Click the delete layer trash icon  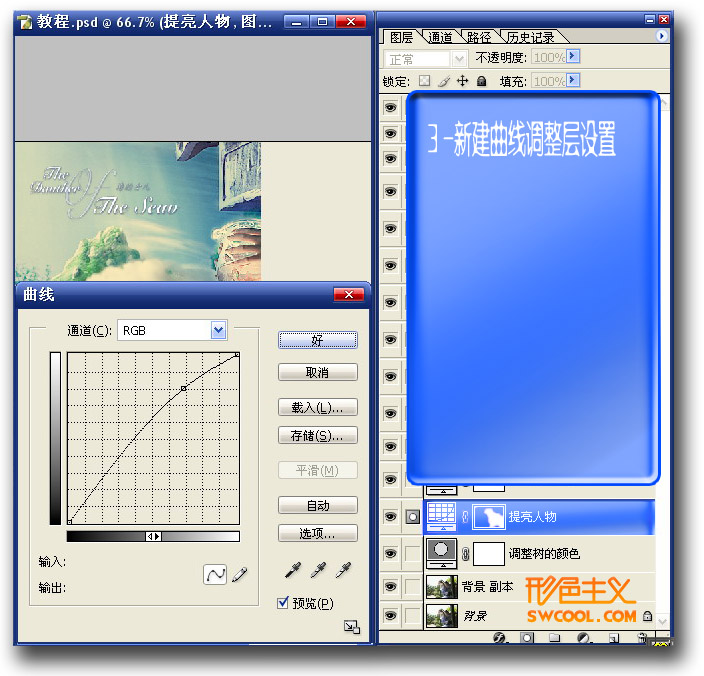642,637
